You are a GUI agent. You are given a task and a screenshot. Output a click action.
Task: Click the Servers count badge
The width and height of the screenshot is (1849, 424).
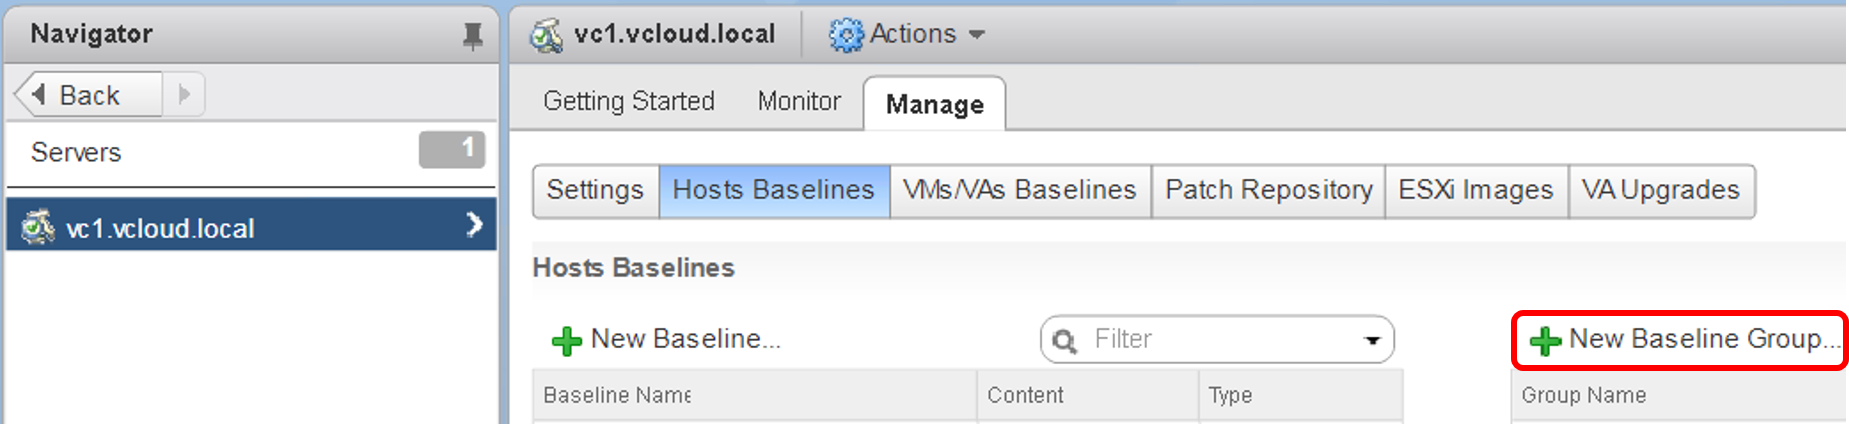point(452,150)
